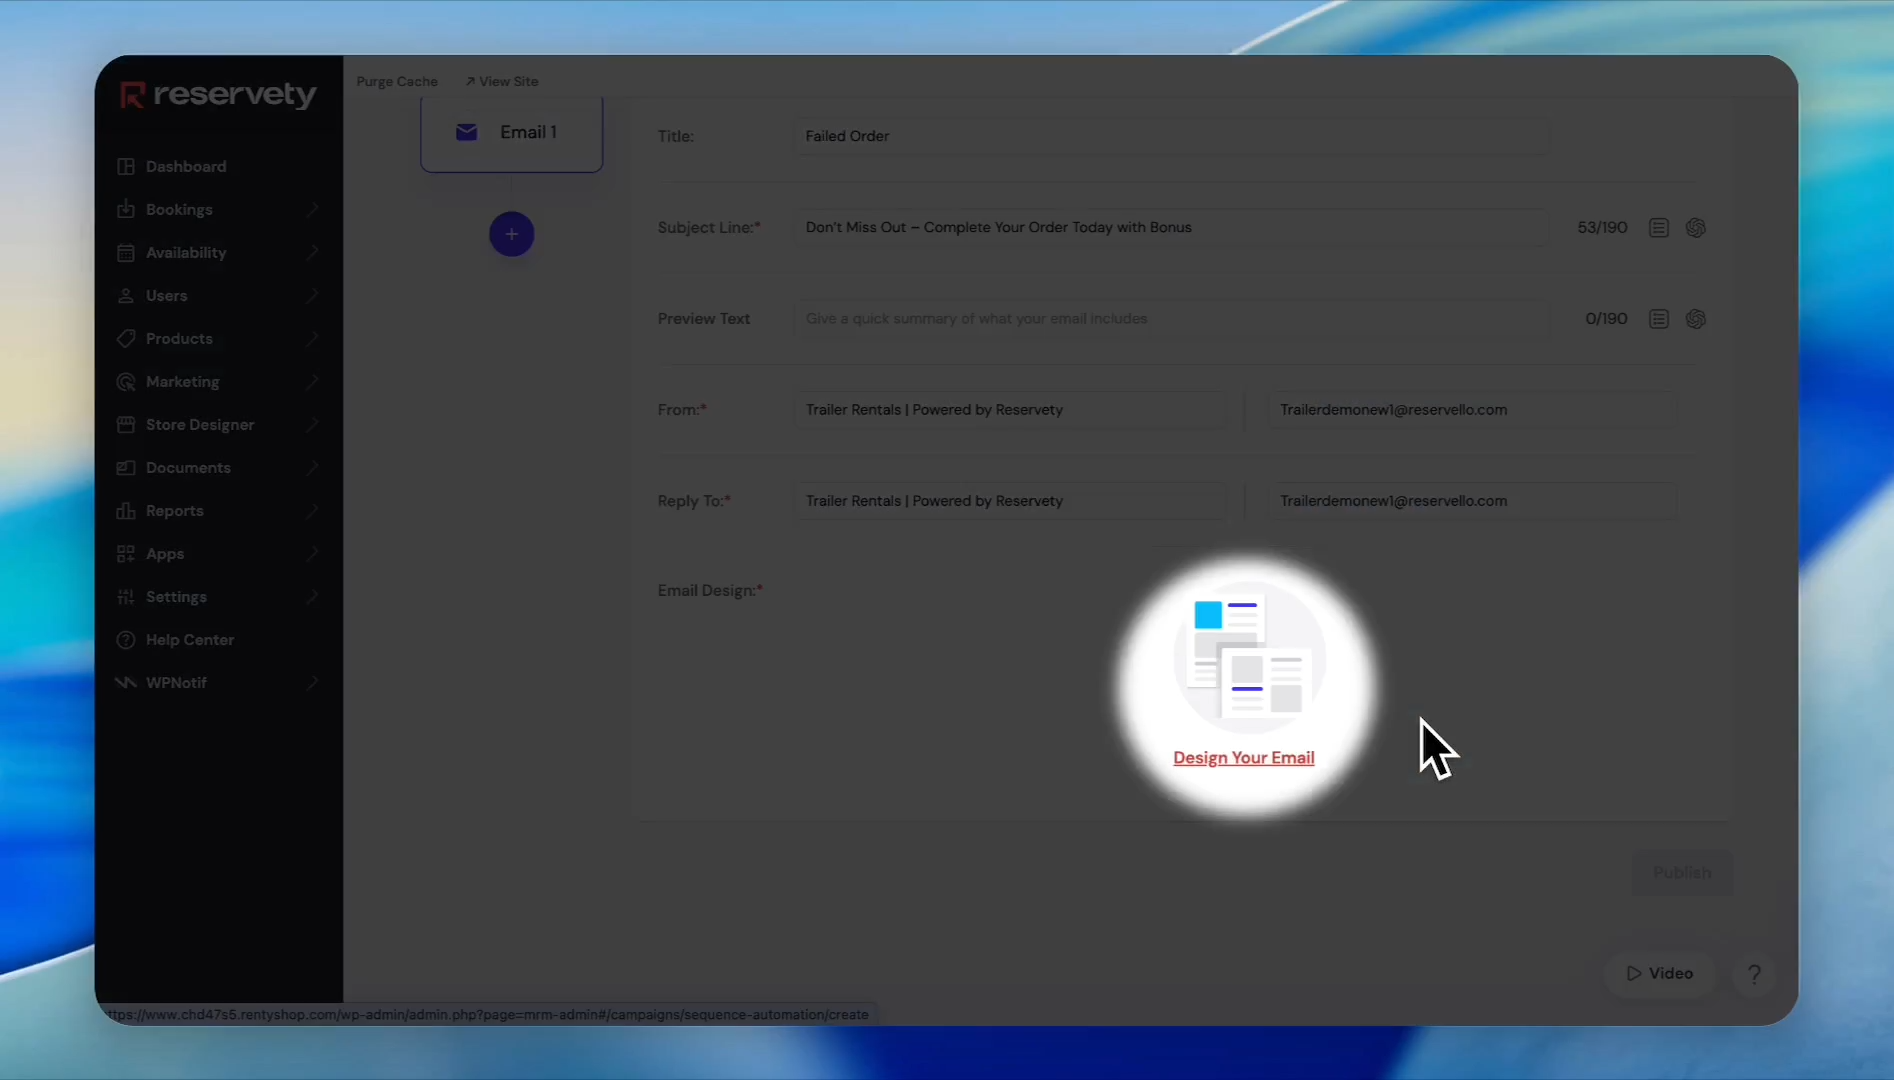The image size is (1894, 1080).
Task: Click the WPNotif logo icon
Action: click(125, 682)
